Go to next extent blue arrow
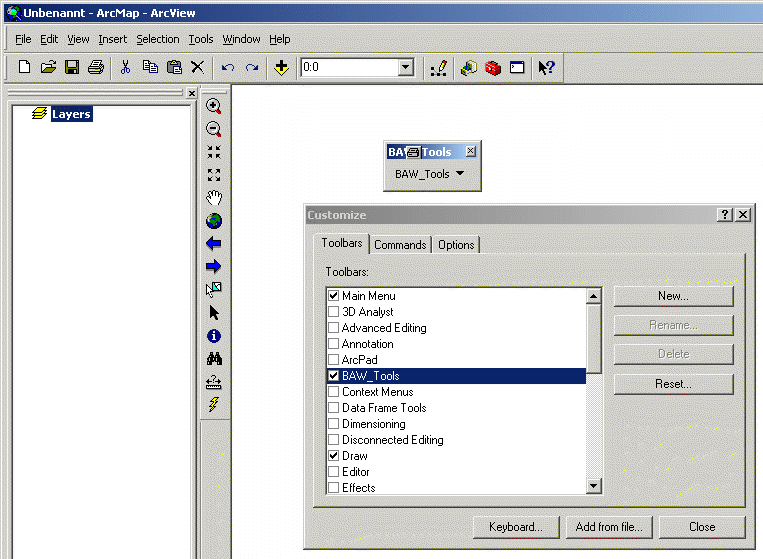This screenshot has width=763, height=559. 214,266
